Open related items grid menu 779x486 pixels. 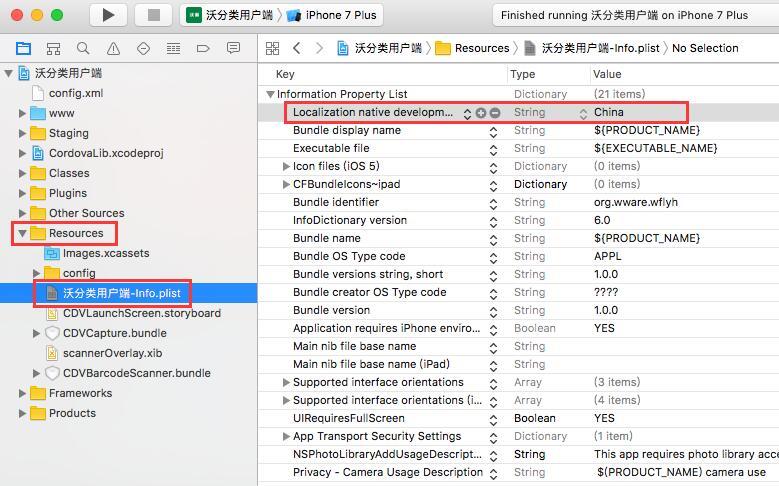coord(272,48)
